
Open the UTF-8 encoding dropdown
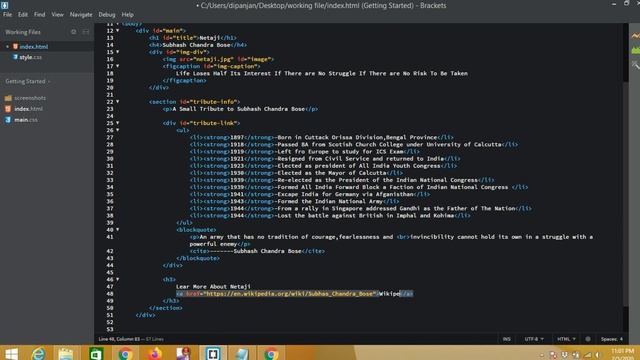tap(533, 339)
